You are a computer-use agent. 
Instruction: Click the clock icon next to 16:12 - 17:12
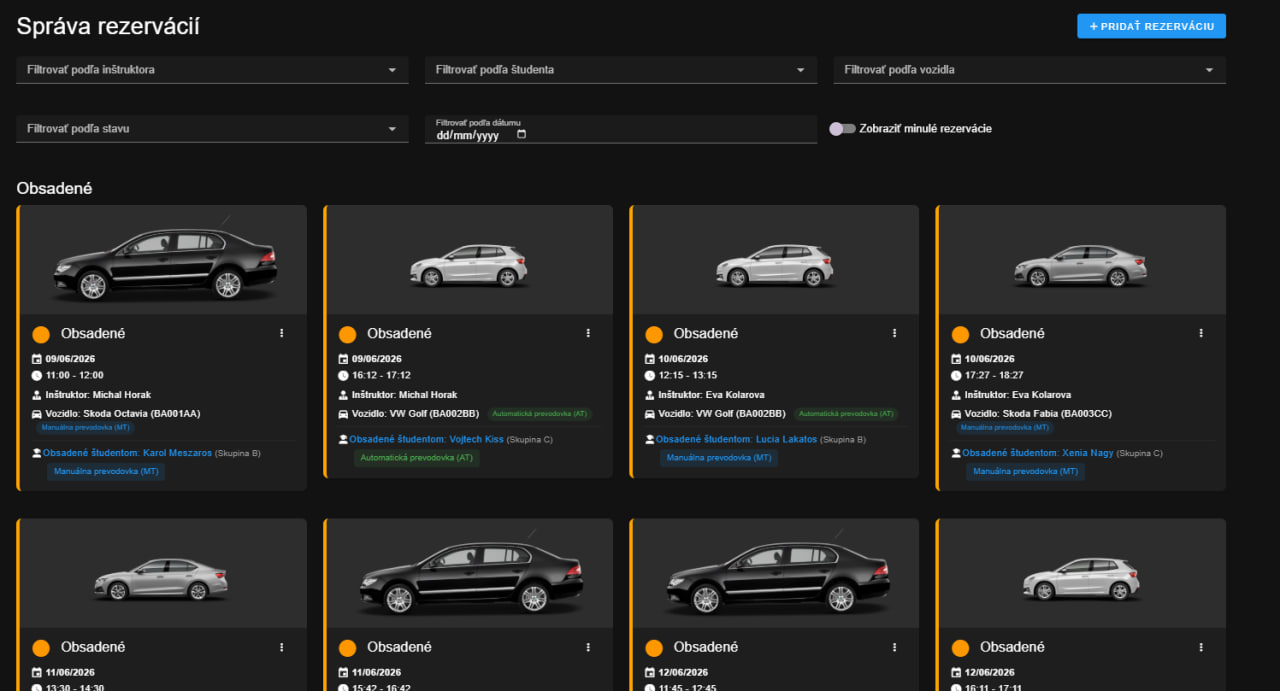tap(343, 375)
